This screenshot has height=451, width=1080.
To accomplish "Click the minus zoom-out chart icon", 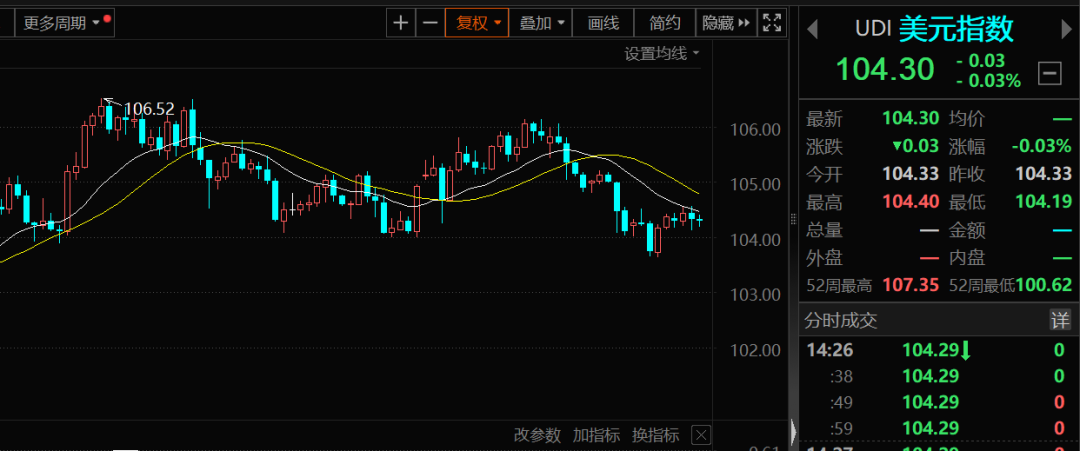I will pos(430,23).
